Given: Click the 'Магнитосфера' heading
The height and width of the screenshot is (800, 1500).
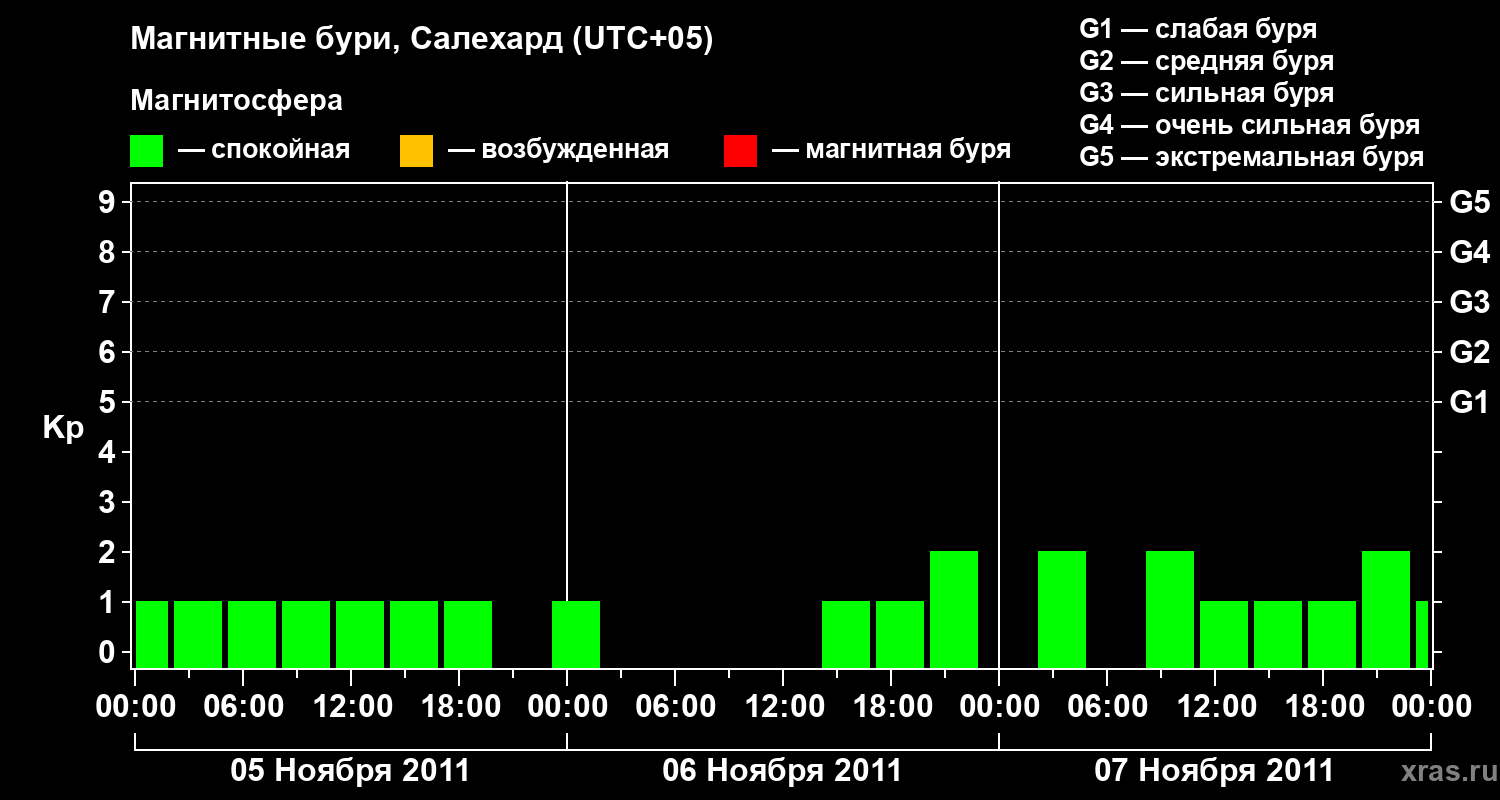Looking at the screenshot, I should (x=237, y=101).
